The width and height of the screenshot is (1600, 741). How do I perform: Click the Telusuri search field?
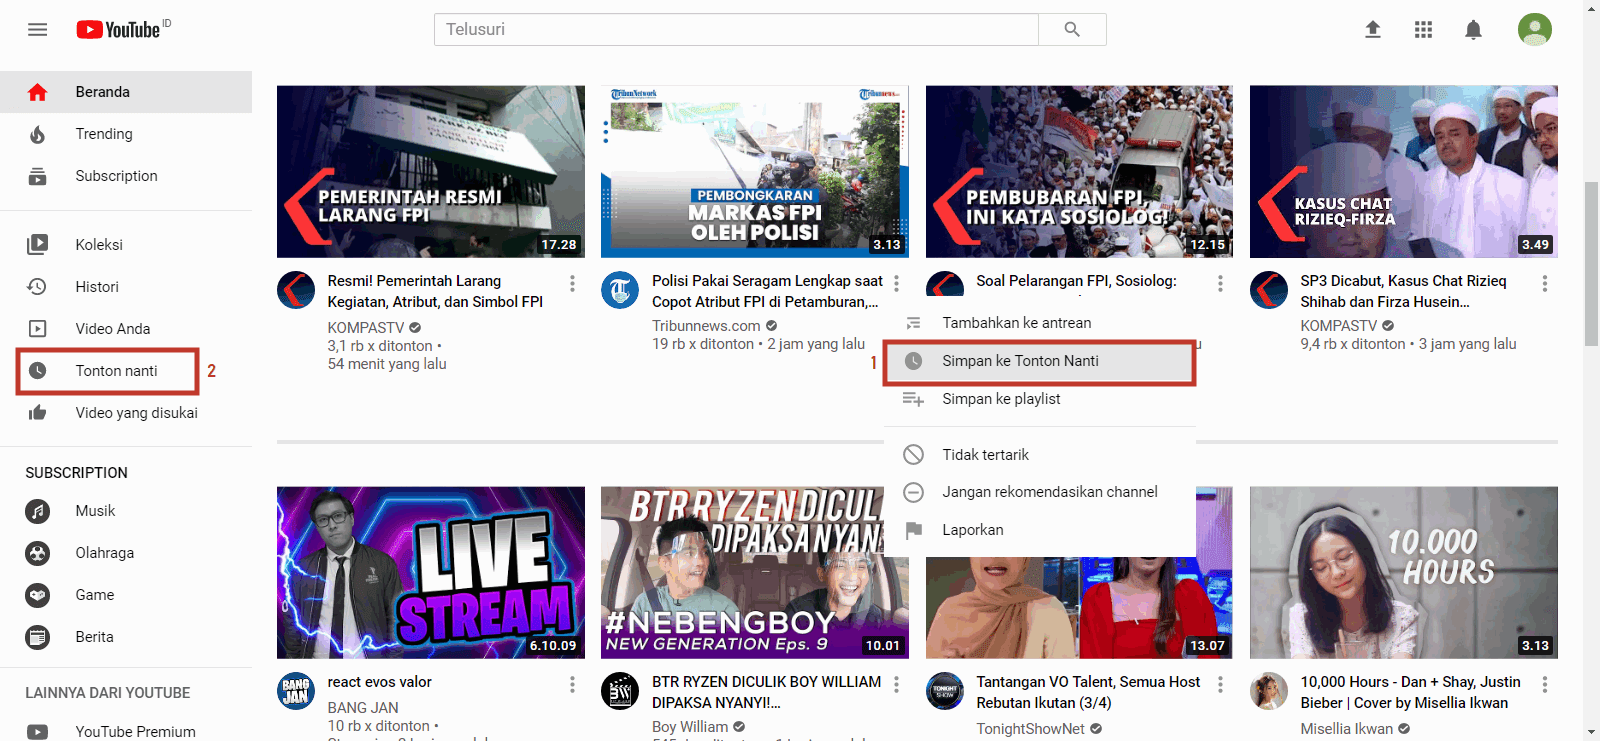(x=736, y=29)
